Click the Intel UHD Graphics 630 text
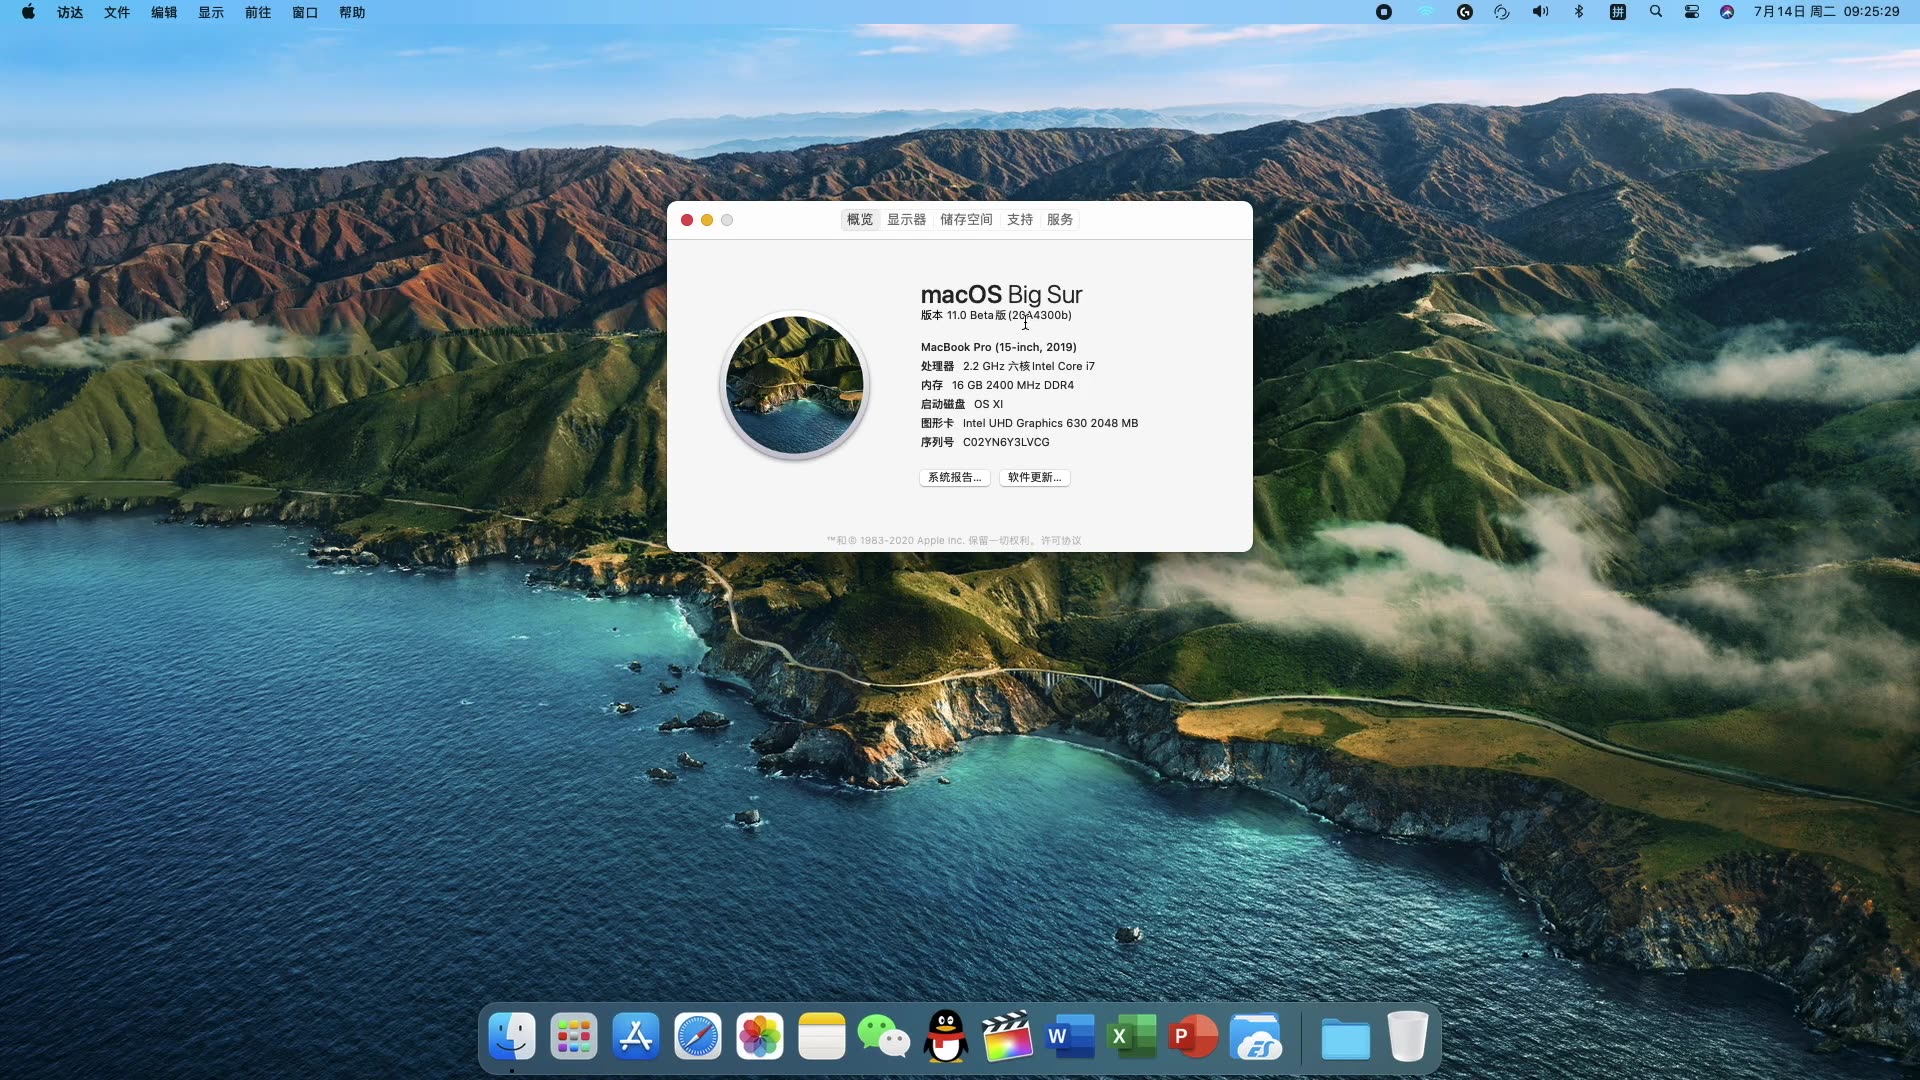The height and width of the screenshot is (1080, 1920). pos(1025,423)
